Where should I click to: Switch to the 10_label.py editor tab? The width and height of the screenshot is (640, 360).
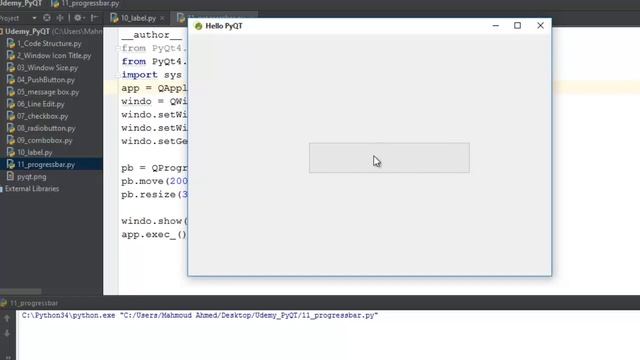[x=138, y=18]
